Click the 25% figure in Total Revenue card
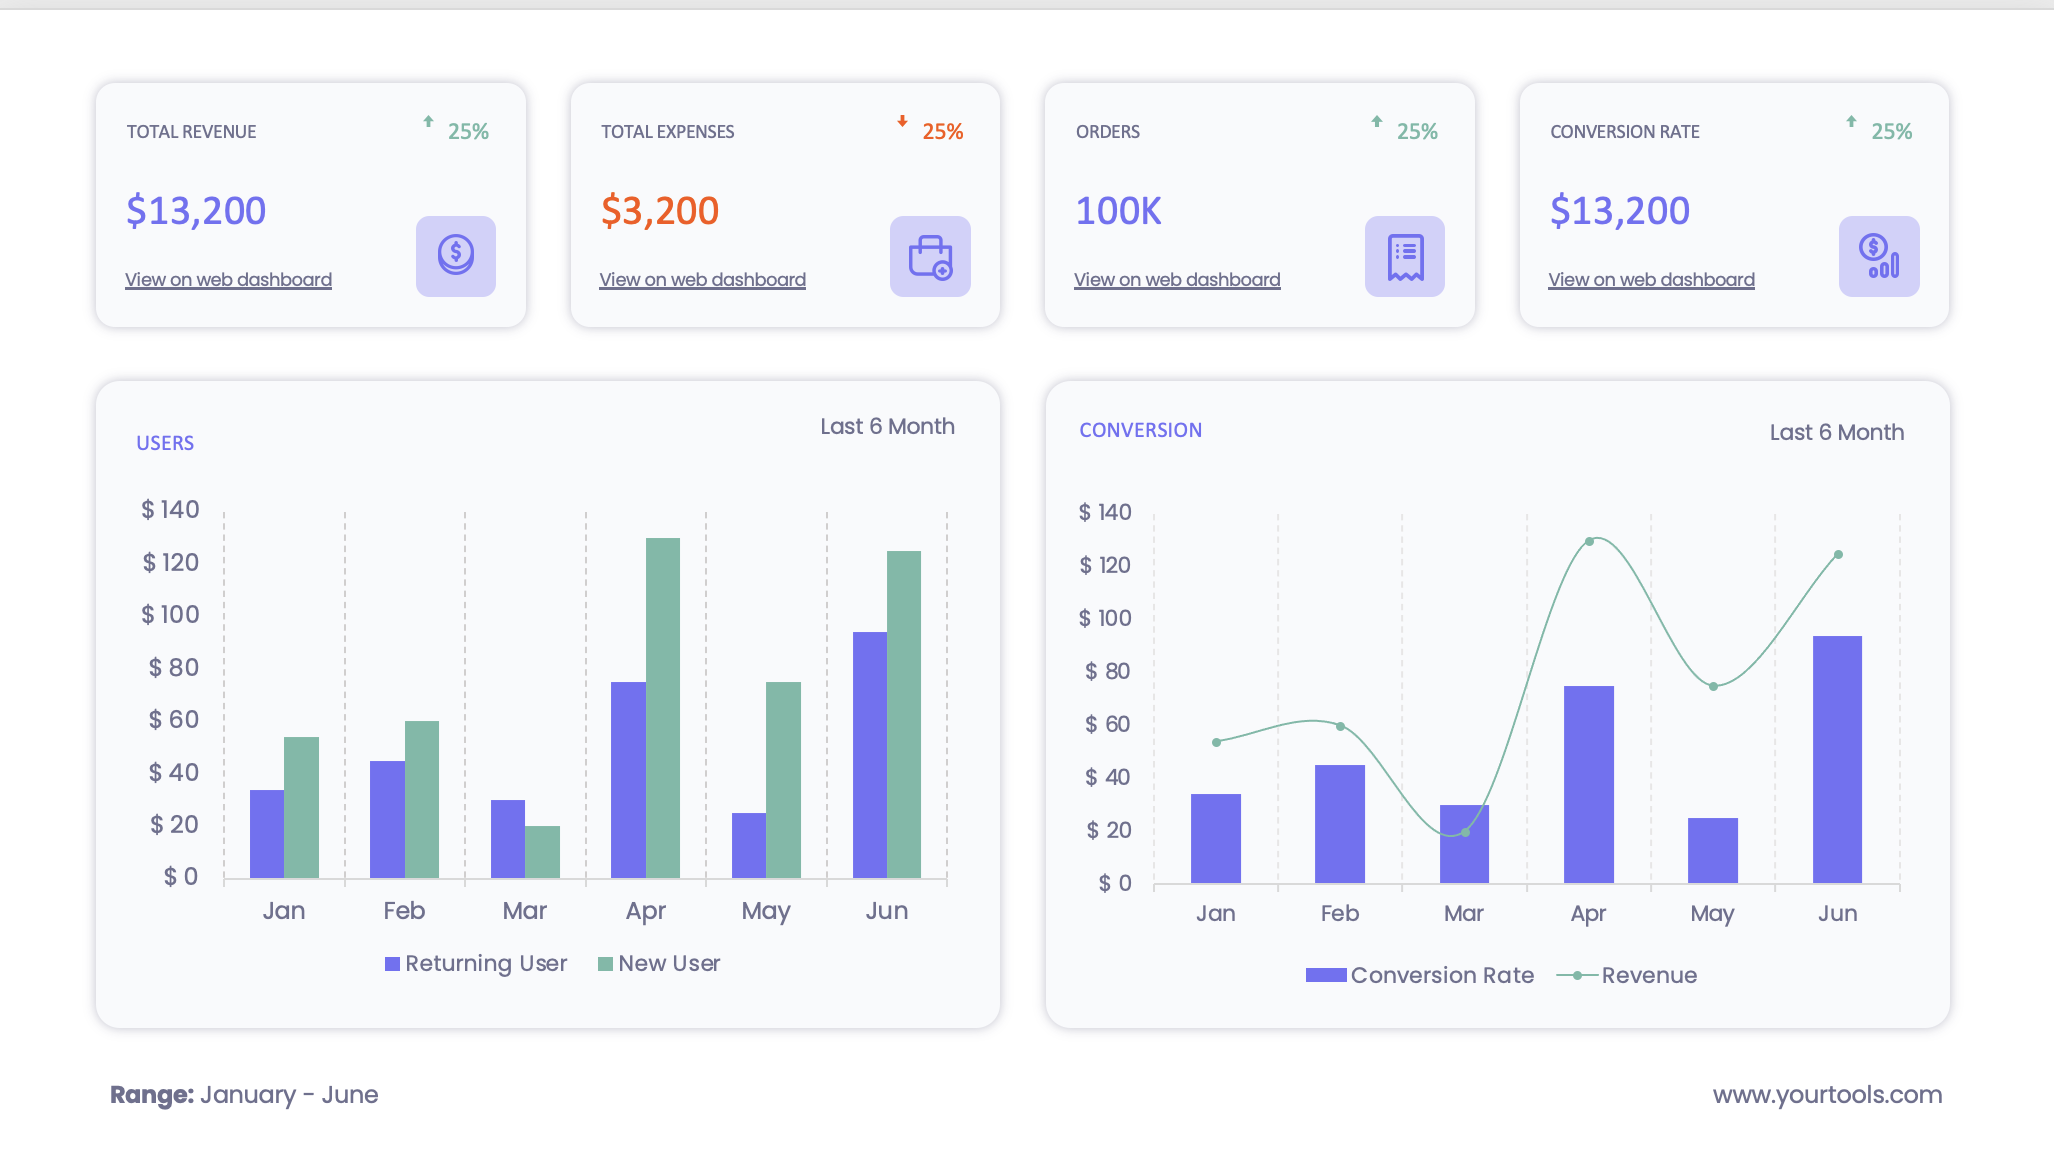Screen dimensions: 2054x1164 pos(468,132)
